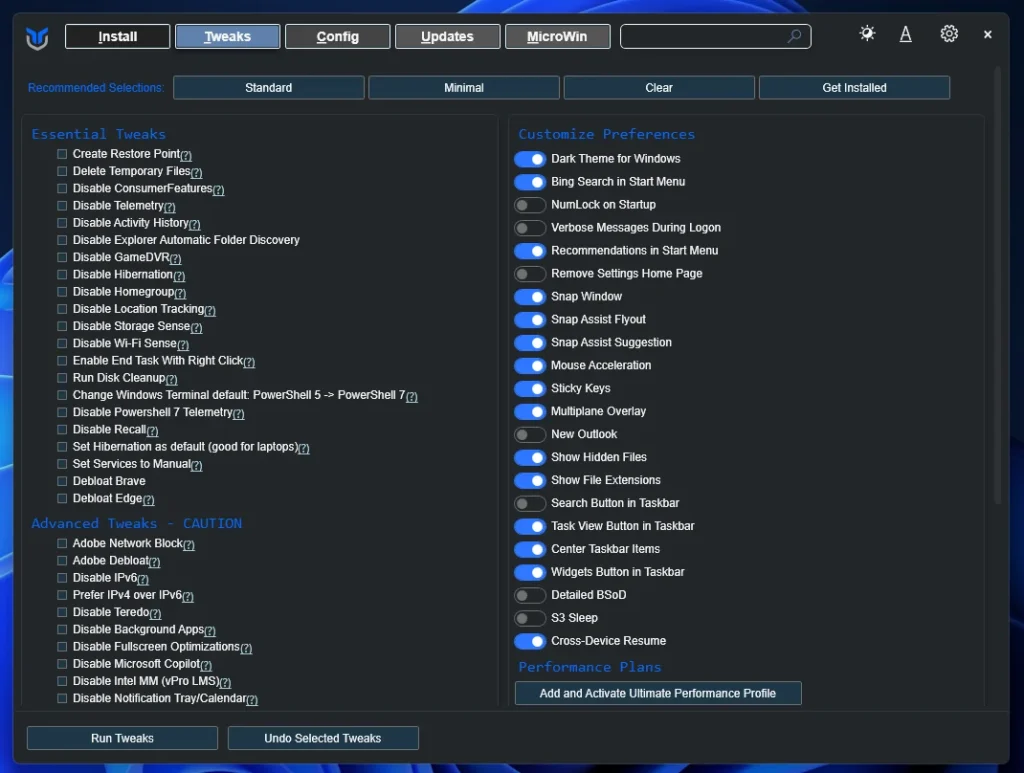Select the Tweaks tab
This screenshot has width=1024, height=773.
[x=227, y=37]
